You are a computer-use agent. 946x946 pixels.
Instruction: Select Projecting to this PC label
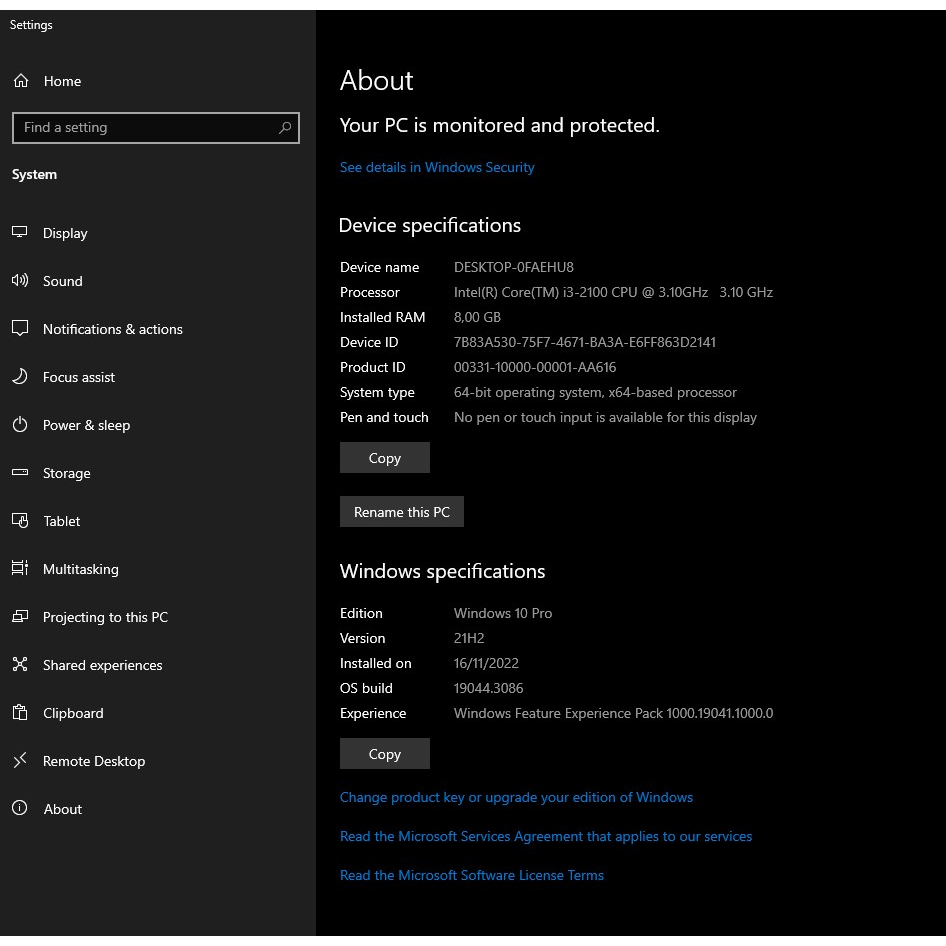click(x=106, y=617)
